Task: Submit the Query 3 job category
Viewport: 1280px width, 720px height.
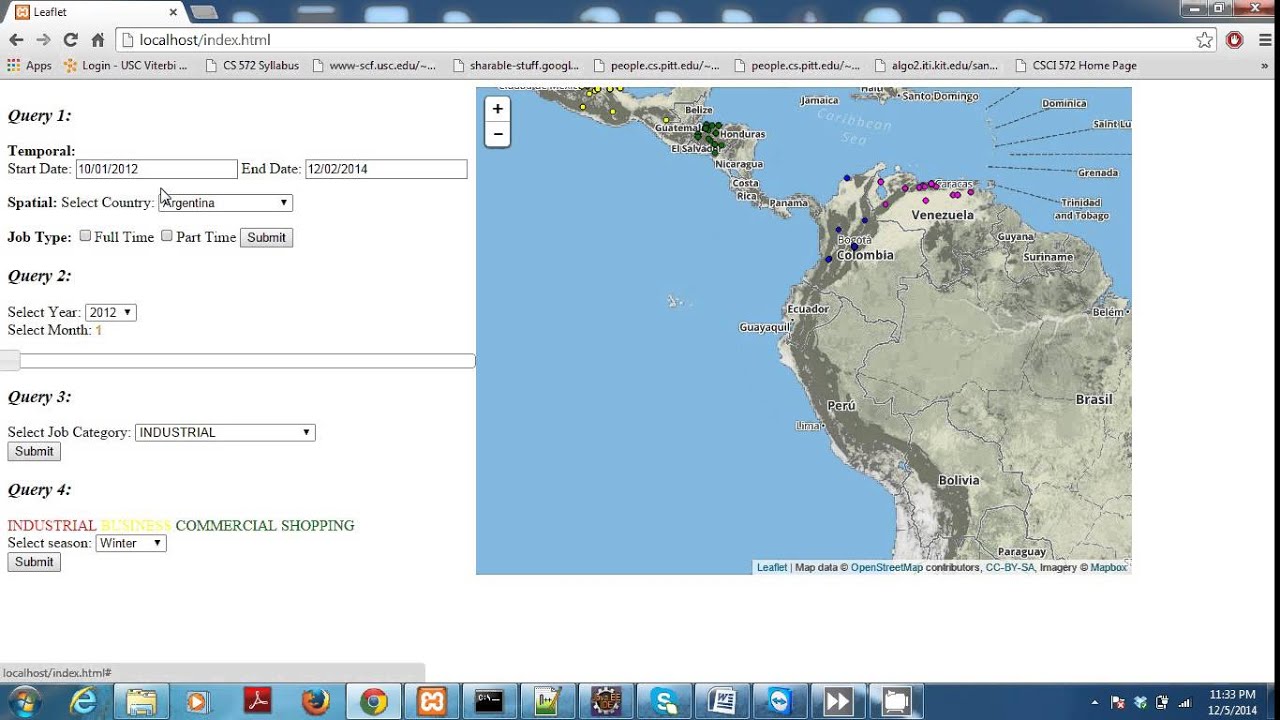Action: click(34, 452)
